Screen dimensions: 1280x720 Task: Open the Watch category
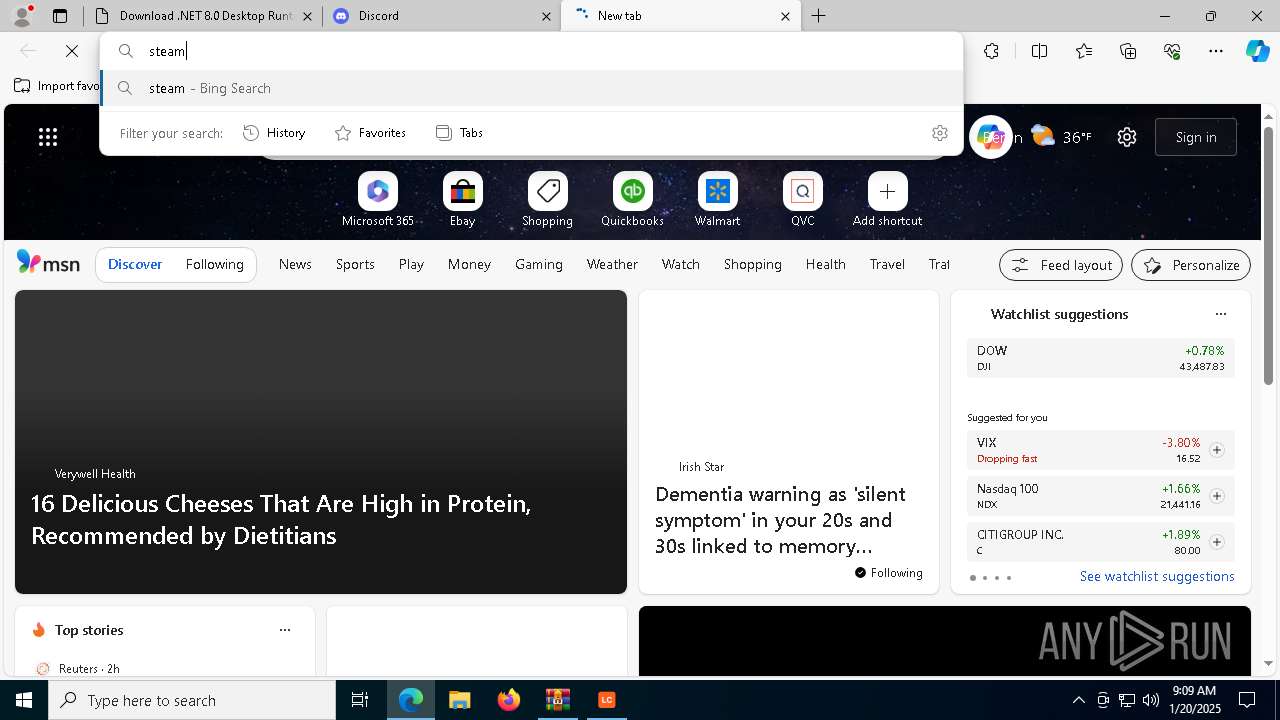[x=681, y=264]
